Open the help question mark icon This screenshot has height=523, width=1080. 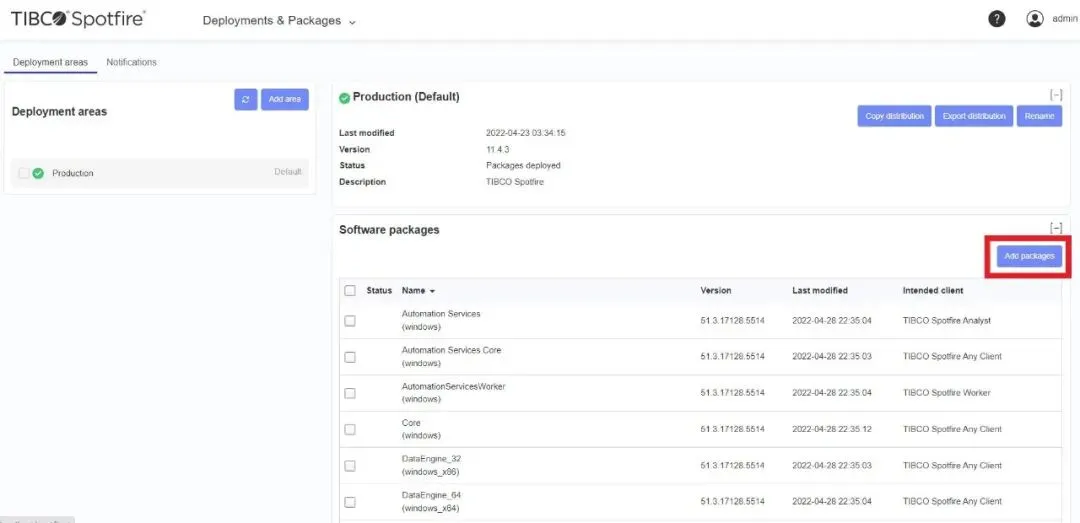tap(997, 19)
